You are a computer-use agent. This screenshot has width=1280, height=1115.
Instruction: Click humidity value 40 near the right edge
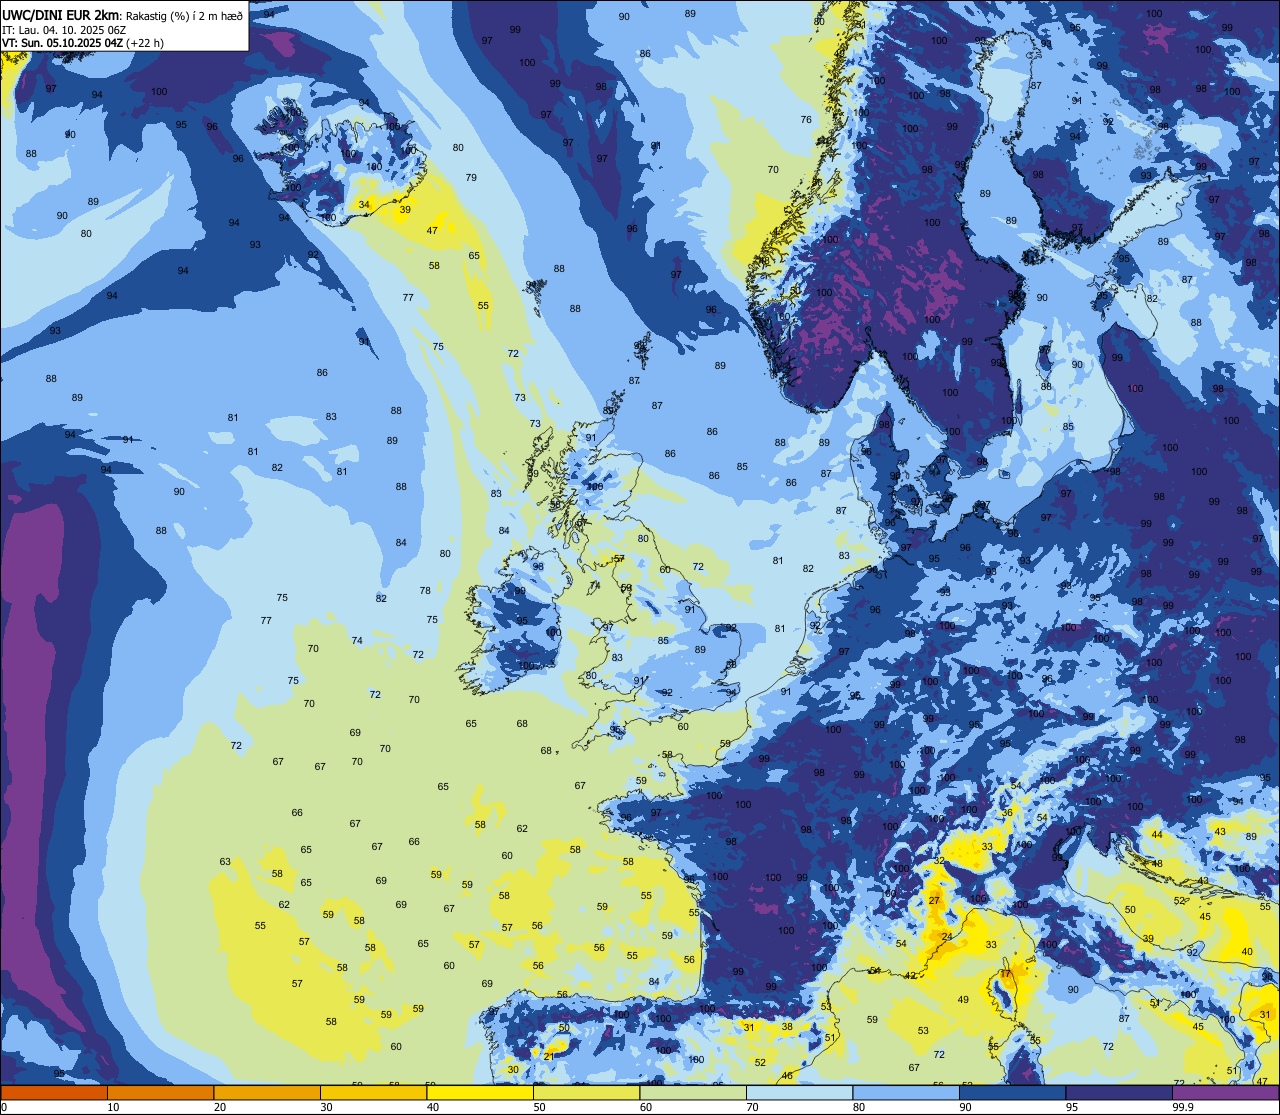(x=1246, y=952)
